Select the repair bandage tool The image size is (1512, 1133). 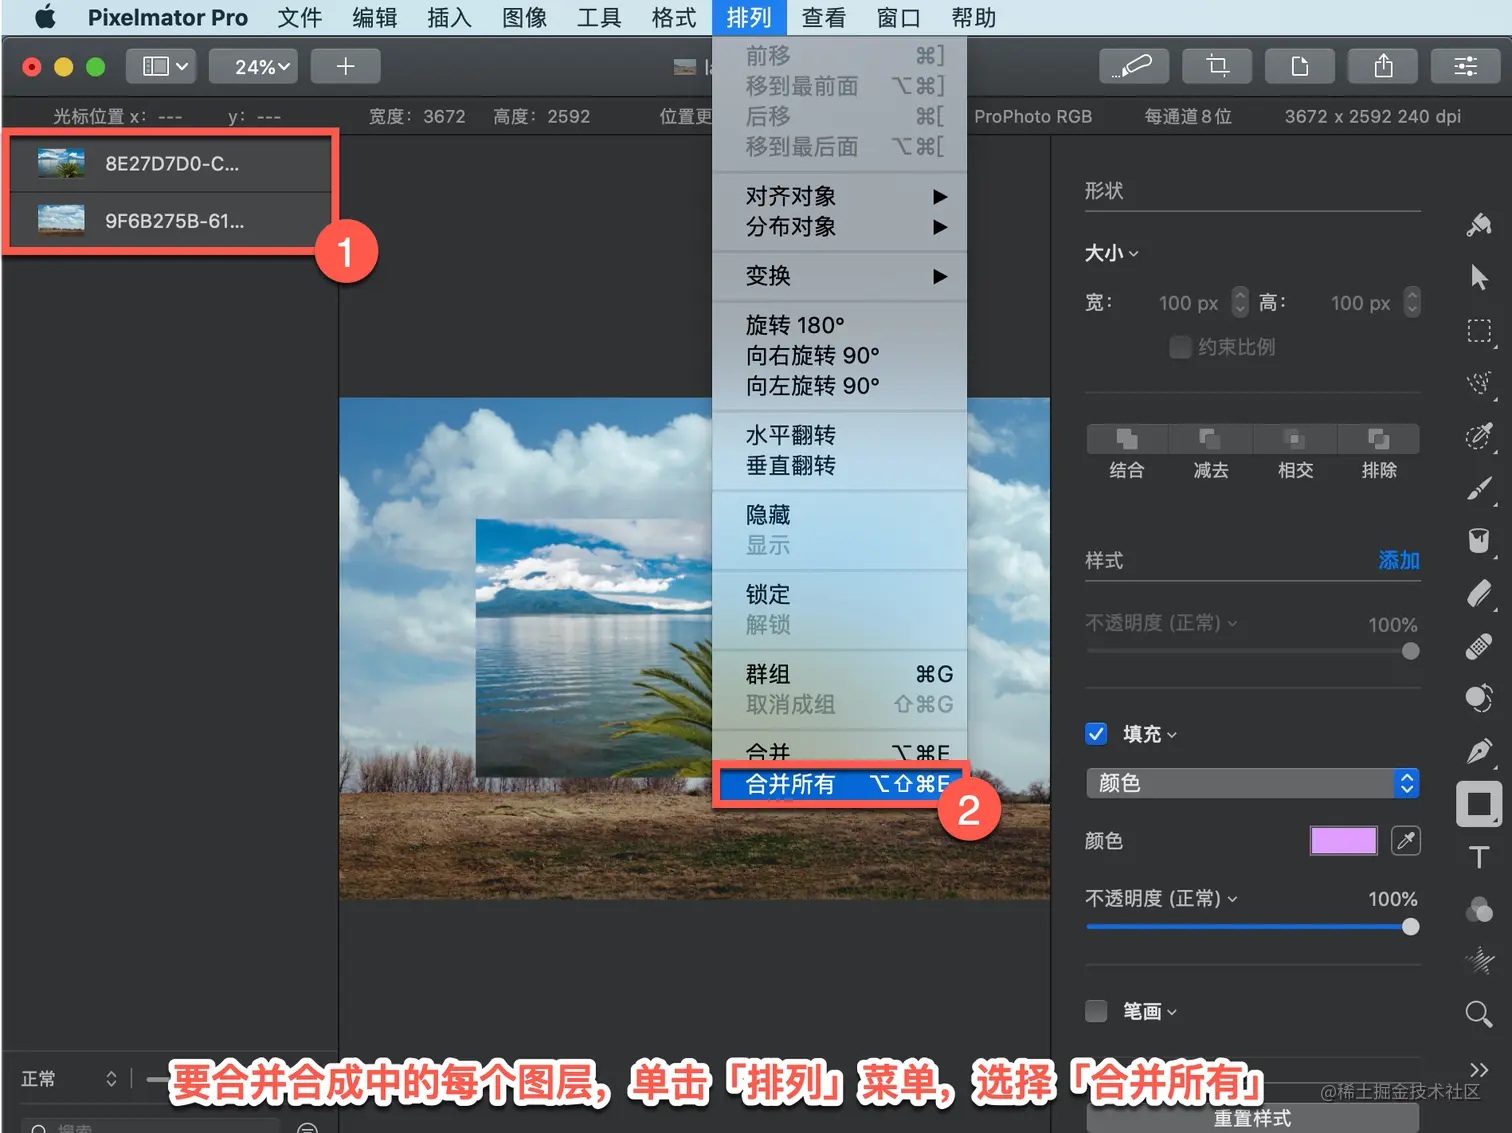(1479, 646)
